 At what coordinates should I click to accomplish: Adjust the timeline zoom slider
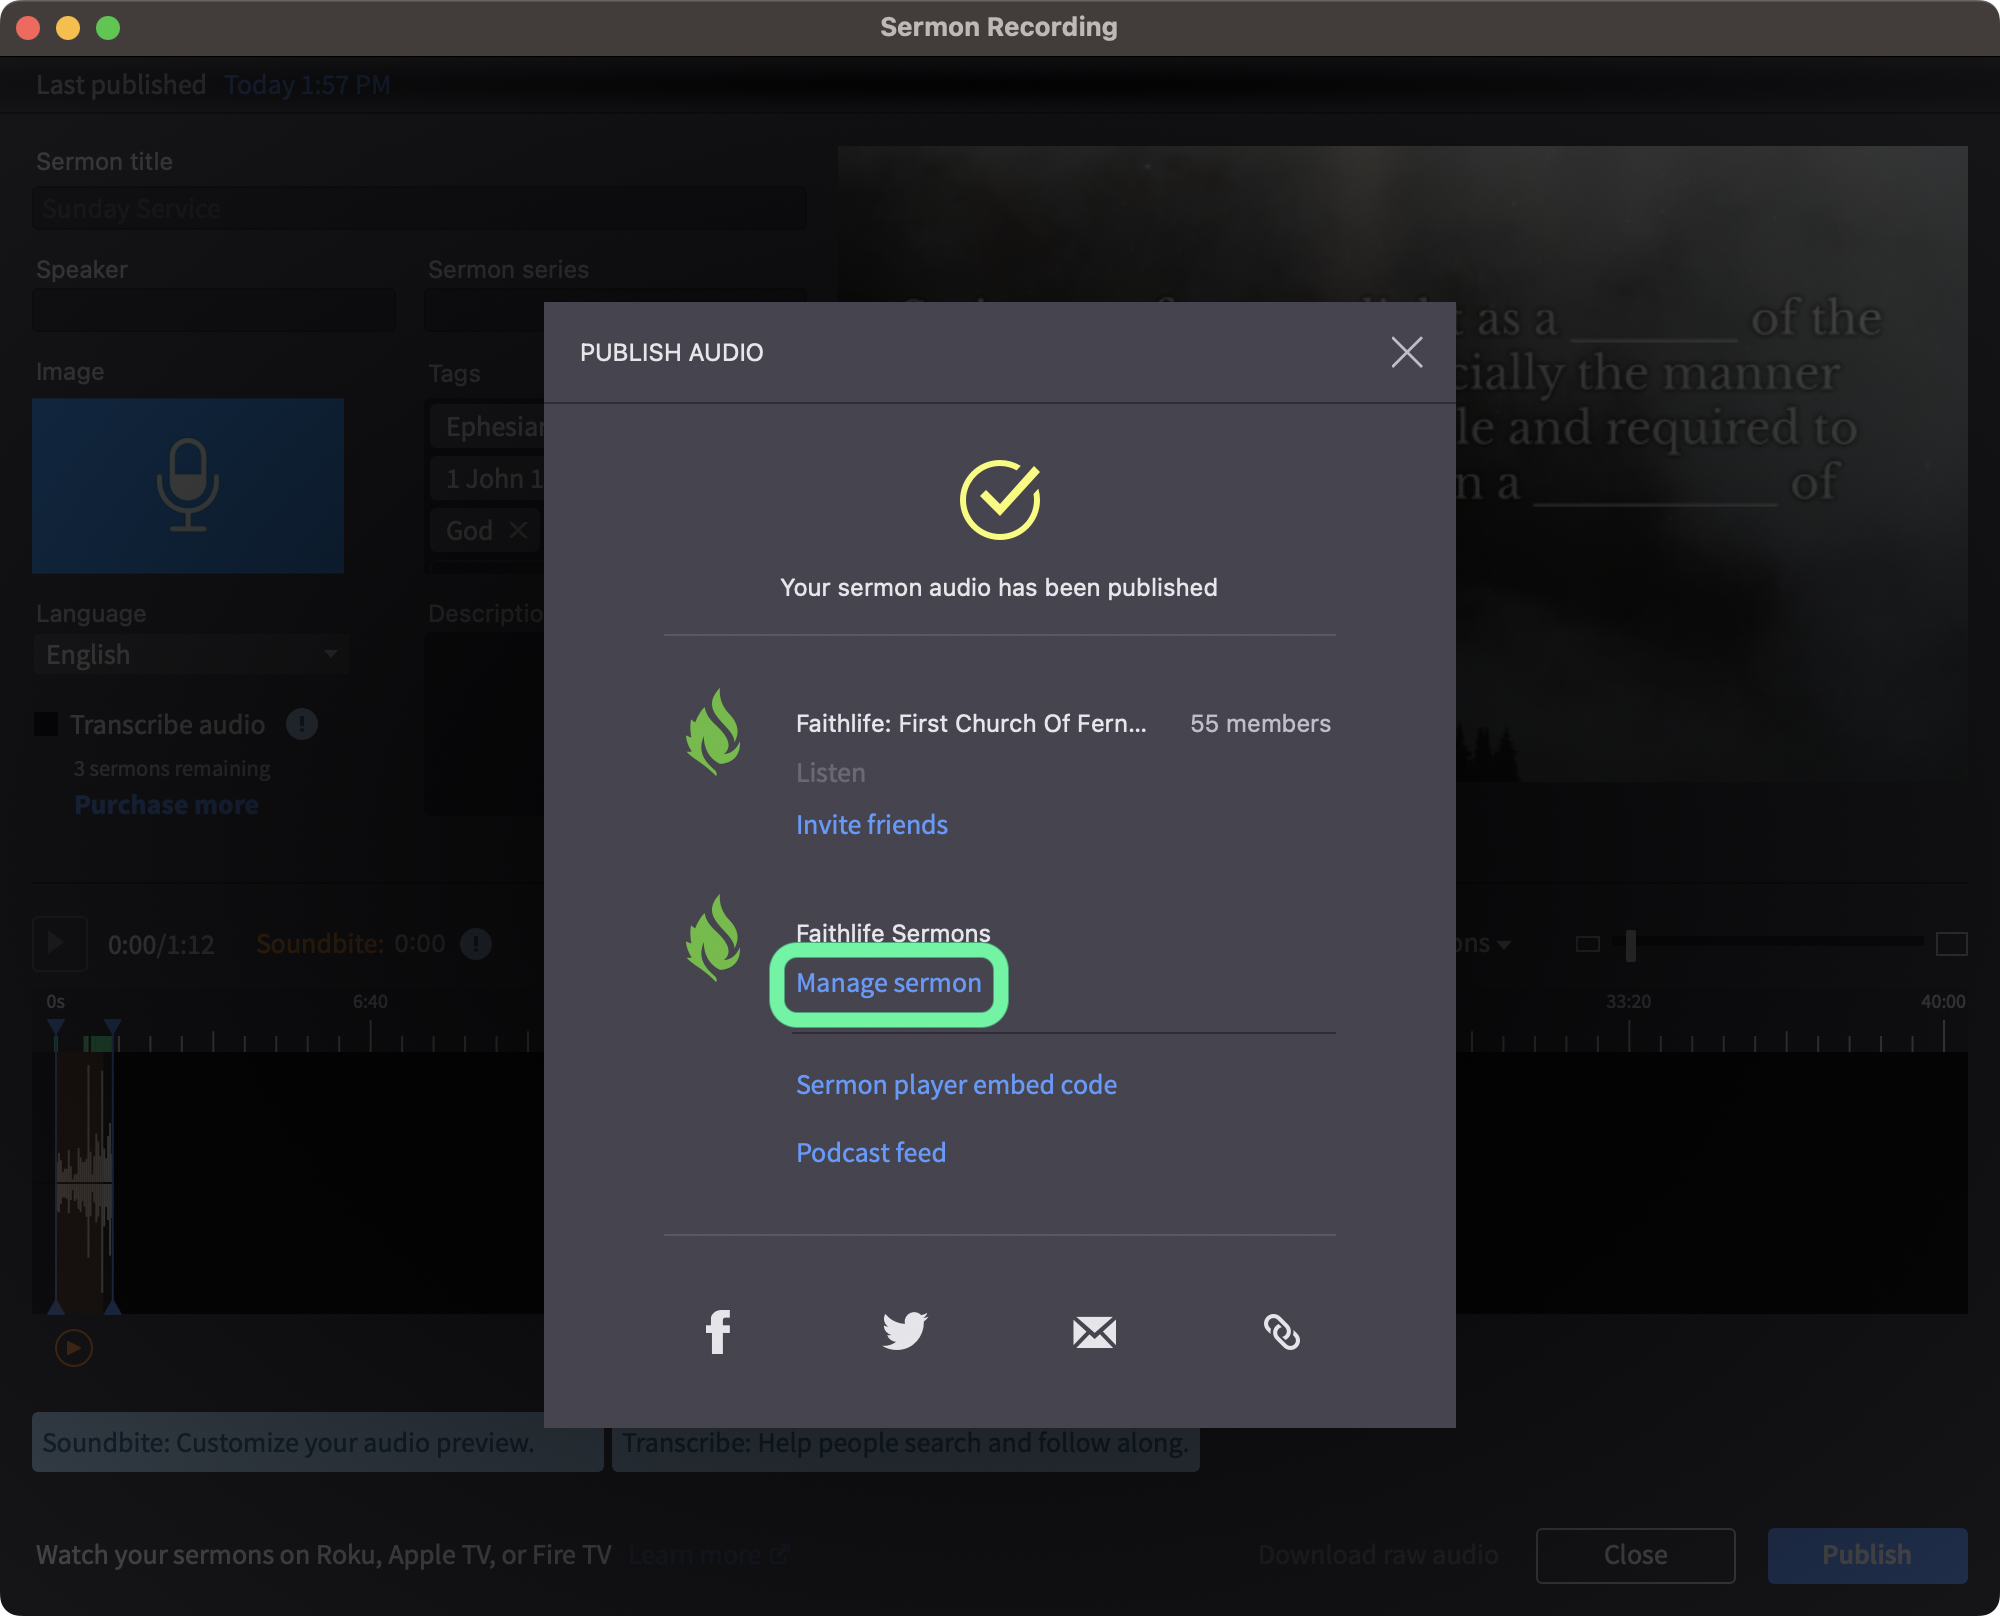point(1631,944)
